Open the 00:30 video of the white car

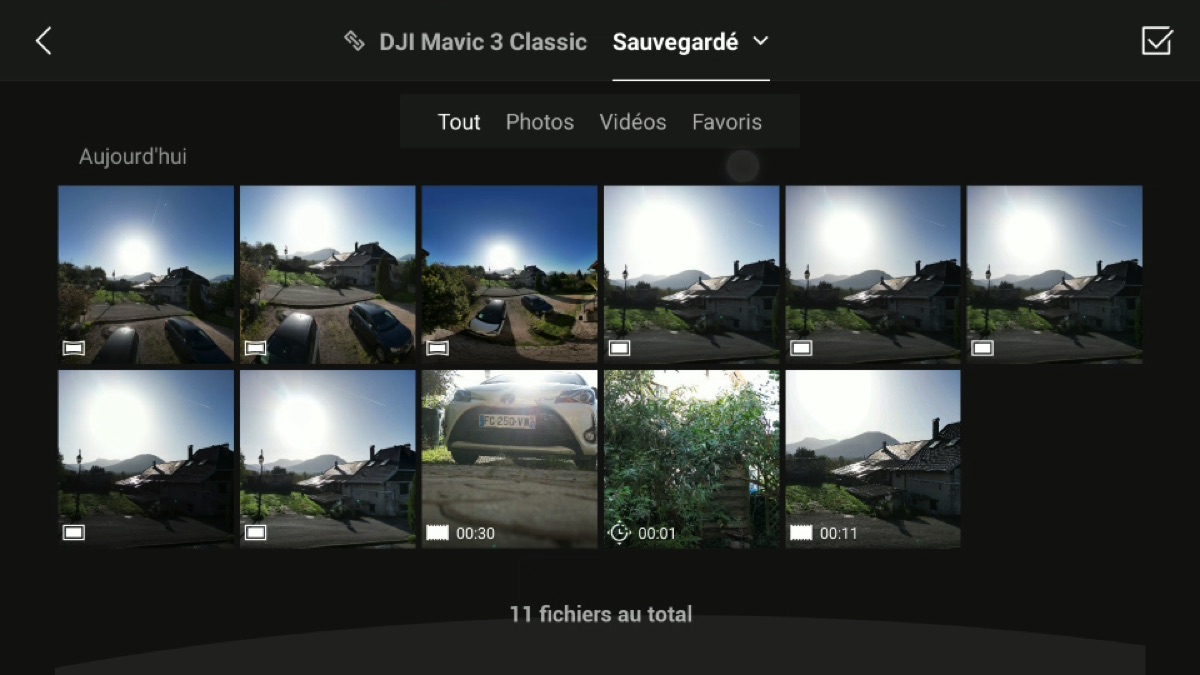[510, 459]
